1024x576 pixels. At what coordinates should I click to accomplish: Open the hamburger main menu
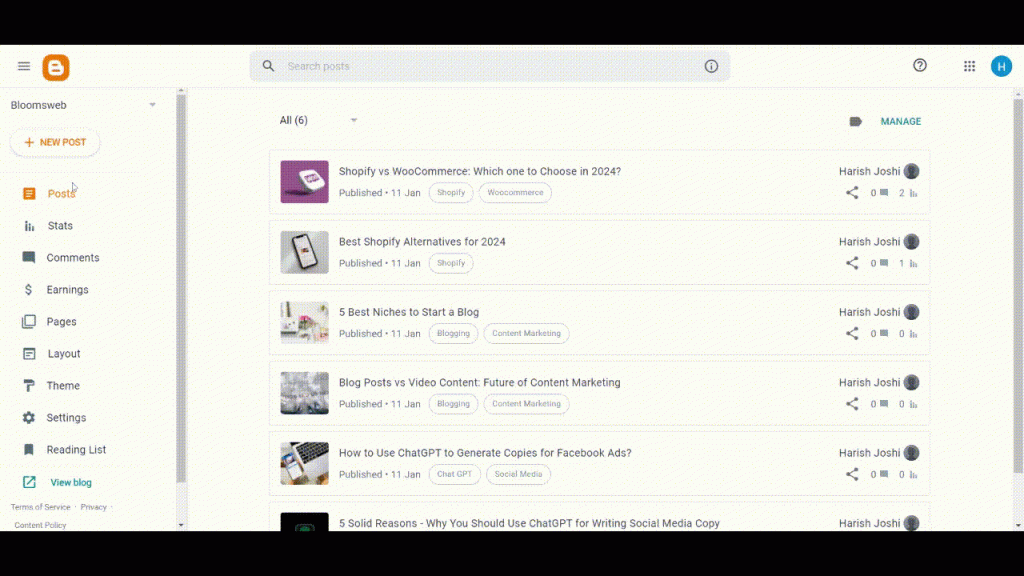click(24, 66)
